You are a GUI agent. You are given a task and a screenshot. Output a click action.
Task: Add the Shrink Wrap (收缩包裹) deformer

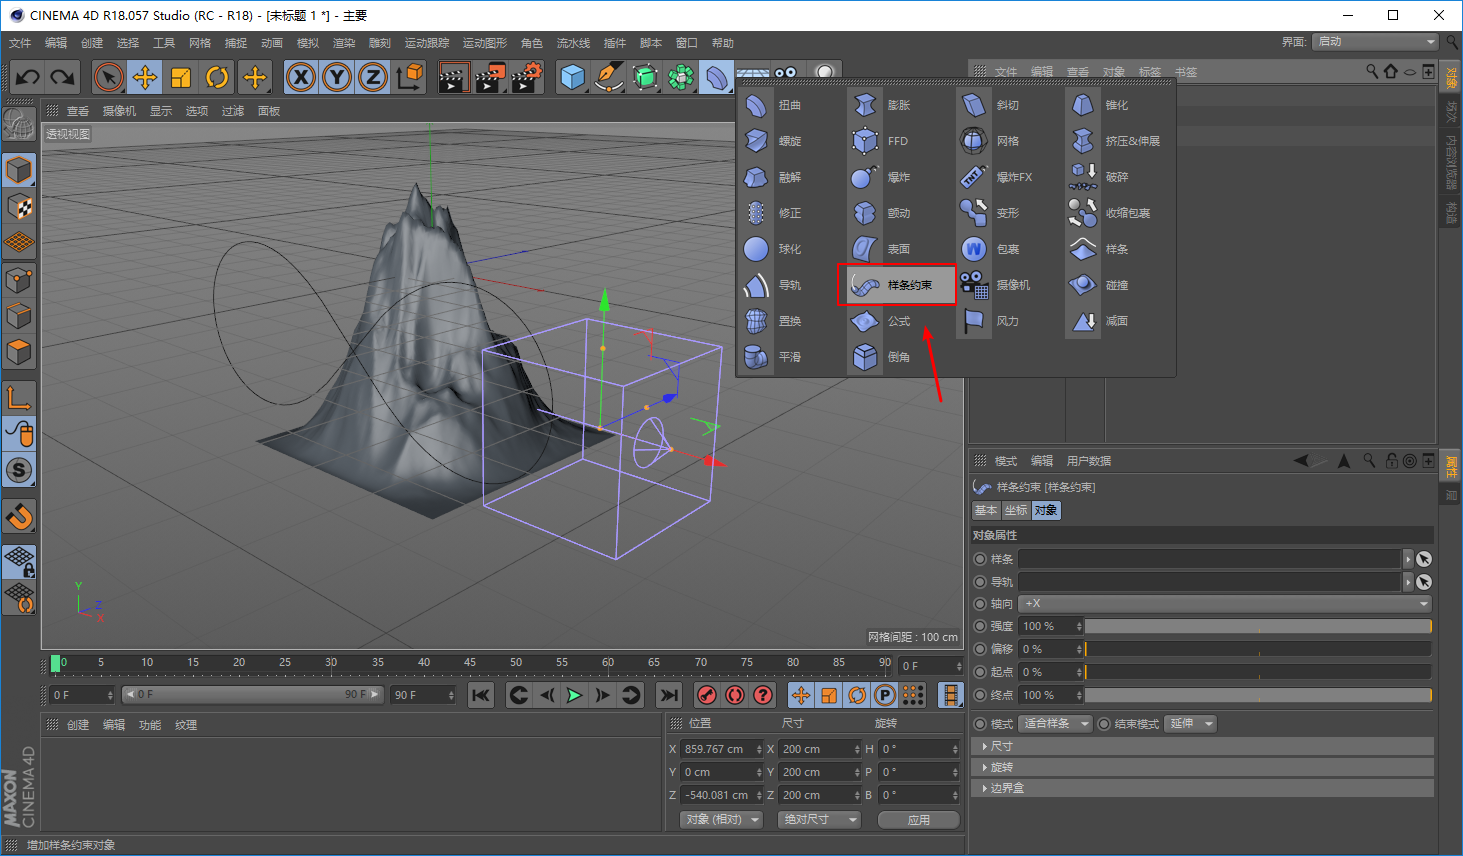[x=1110, y=213]
